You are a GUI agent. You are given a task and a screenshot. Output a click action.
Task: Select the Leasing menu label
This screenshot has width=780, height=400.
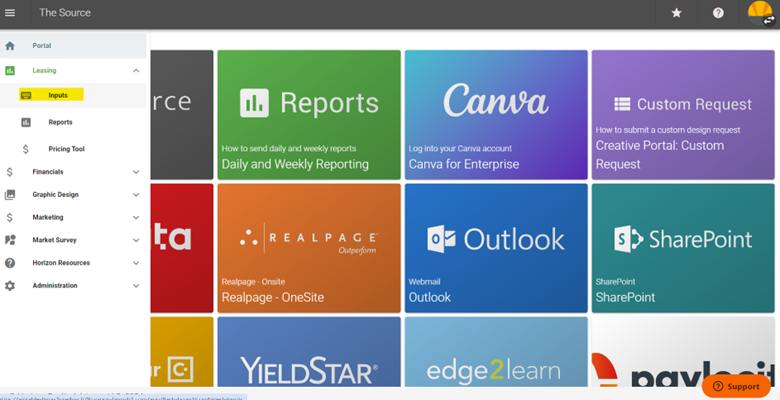pyautogui.click(x=44, y=71)
